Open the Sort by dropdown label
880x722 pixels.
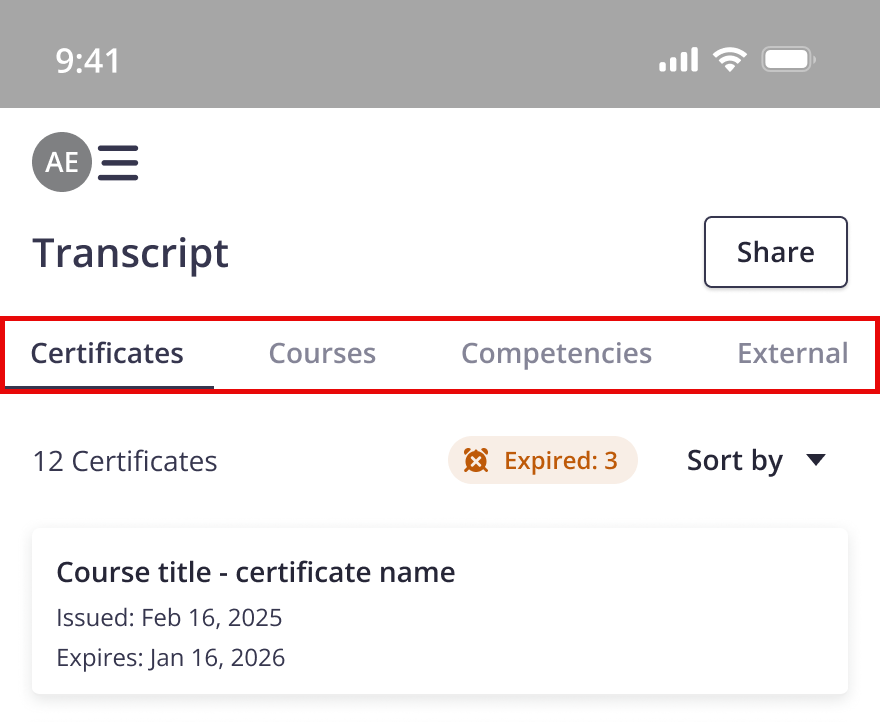735,460
